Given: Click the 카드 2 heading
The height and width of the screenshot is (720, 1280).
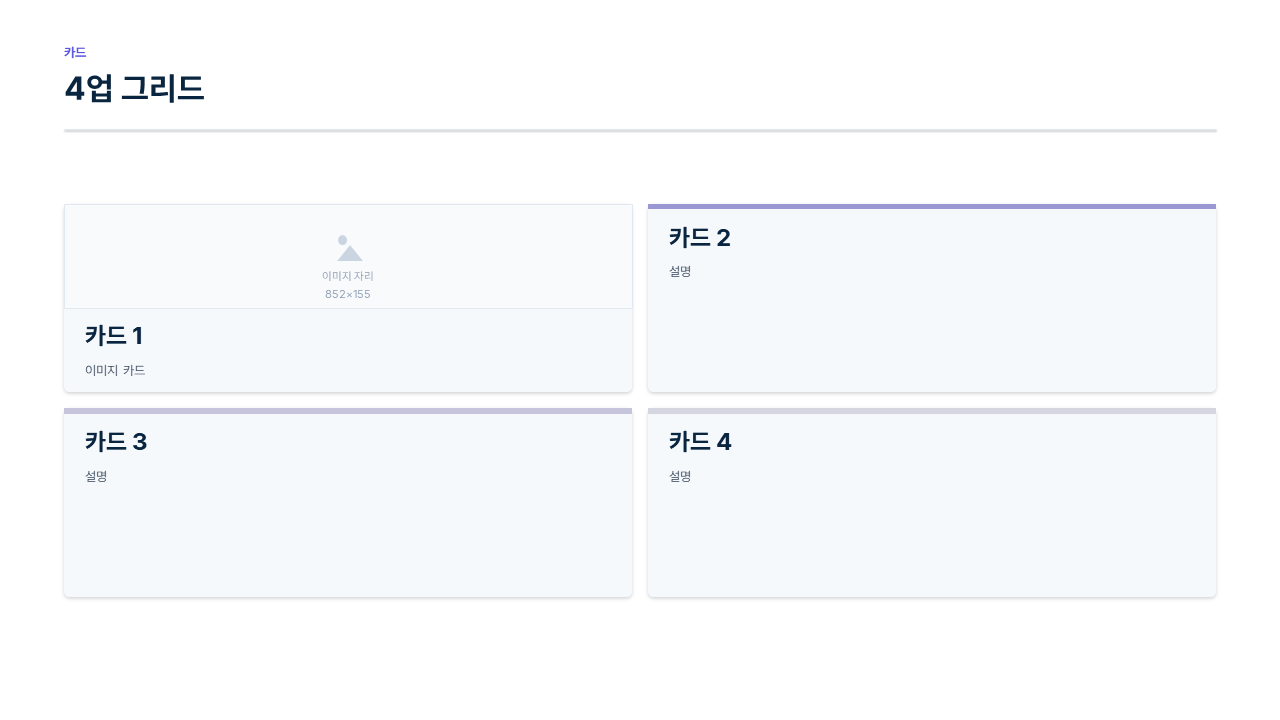Looking at the screenshot, I should point(700,238).
